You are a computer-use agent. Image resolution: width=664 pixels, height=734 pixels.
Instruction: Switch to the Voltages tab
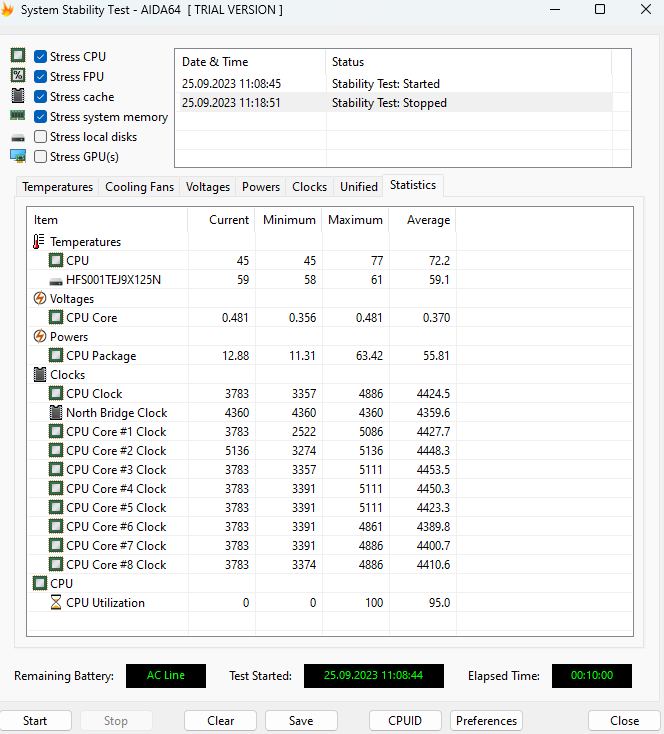(x=207, y=187)
